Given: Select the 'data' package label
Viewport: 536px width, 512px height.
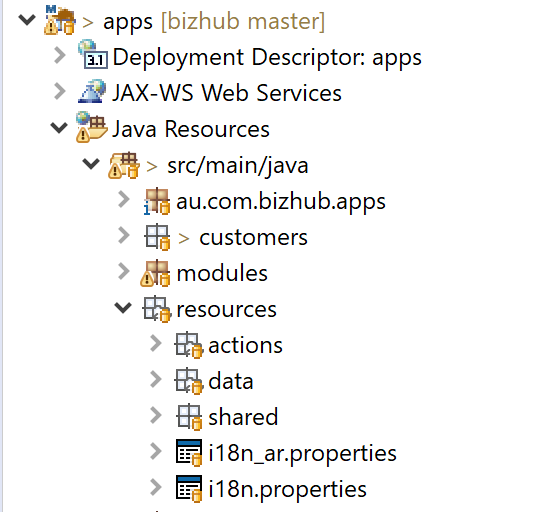Looking at the screenshot, I should pos(231,381).
